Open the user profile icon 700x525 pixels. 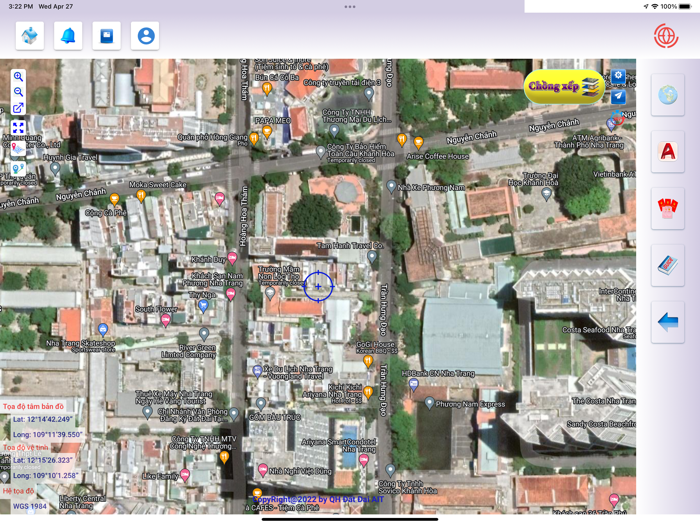coord(145,36)
